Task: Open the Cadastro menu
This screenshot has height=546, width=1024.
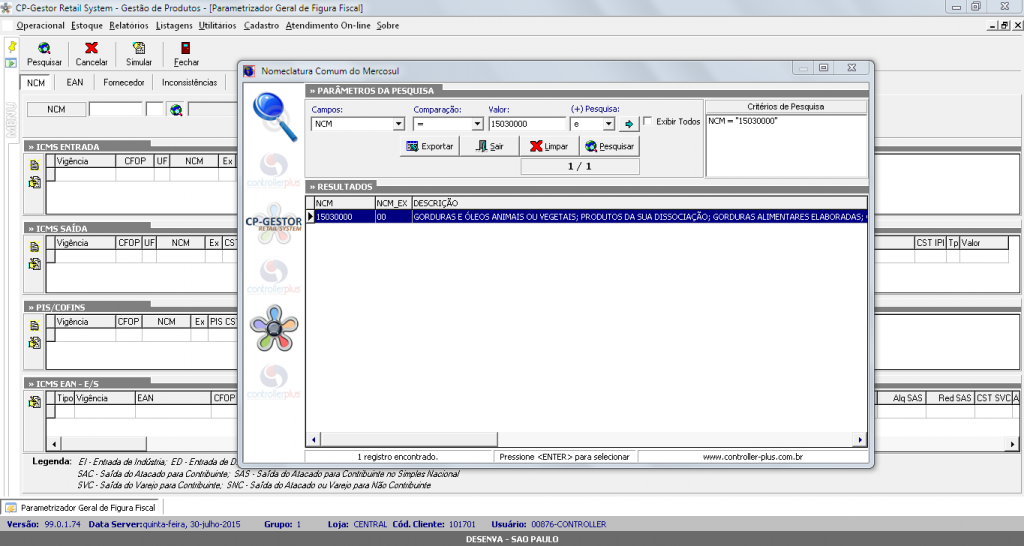Action: click(261, 25)
